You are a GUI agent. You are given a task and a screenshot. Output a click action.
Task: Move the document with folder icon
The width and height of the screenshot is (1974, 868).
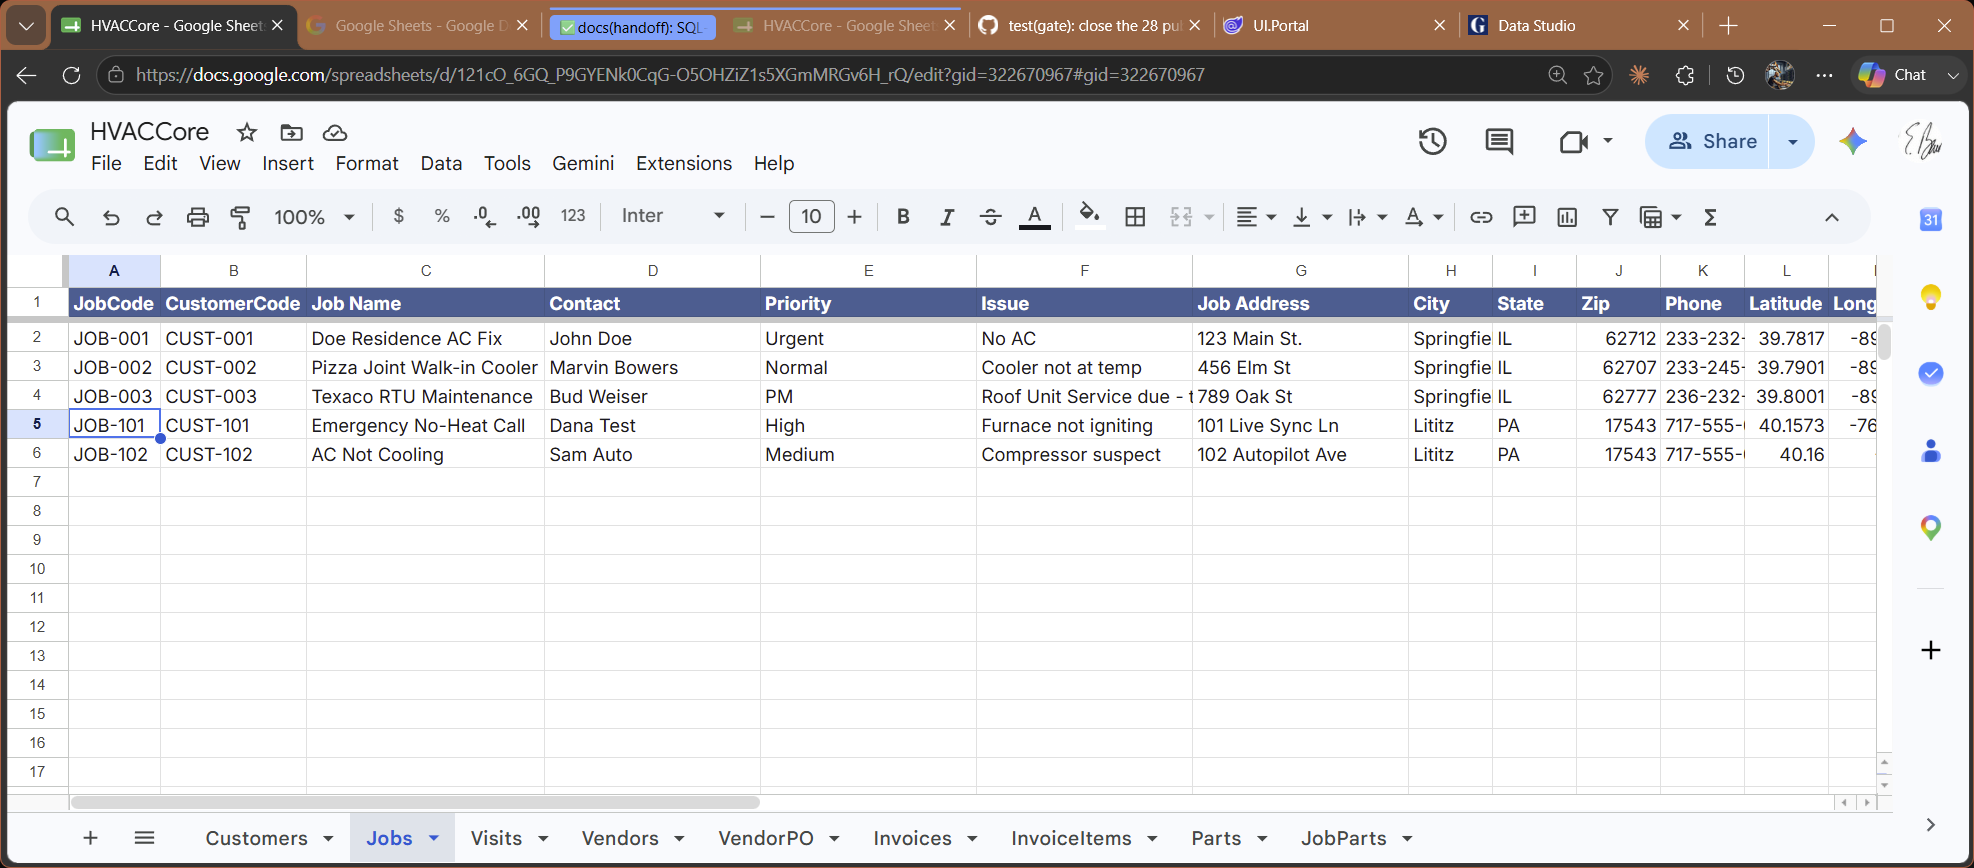(291, 132)
